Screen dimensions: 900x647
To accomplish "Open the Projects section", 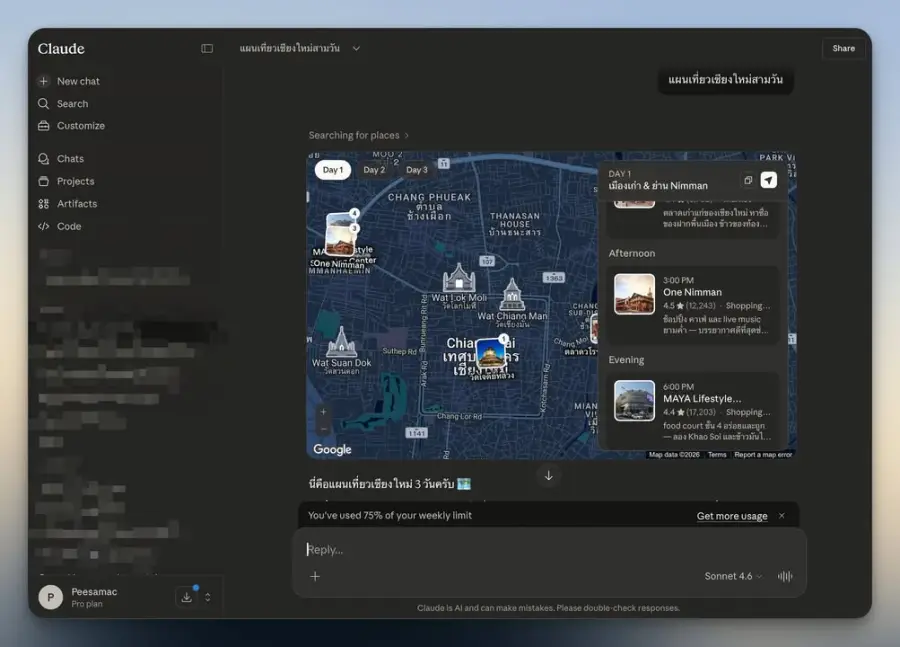I will (66, 181).
